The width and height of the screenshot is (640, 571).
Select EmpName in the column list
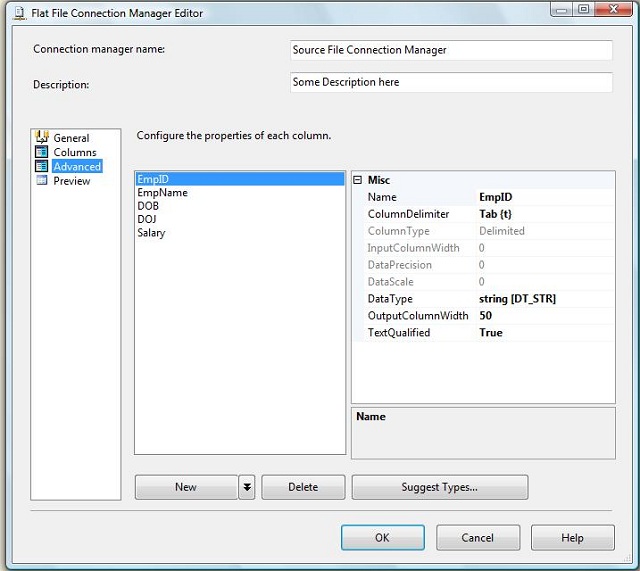click(x=162, y=193)
